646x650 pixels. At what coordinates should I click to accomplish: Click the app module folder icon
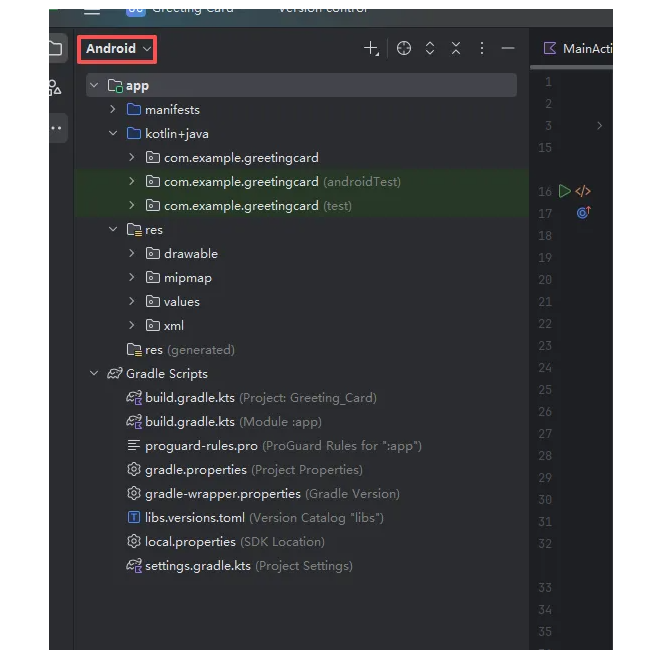pos(115,86)
